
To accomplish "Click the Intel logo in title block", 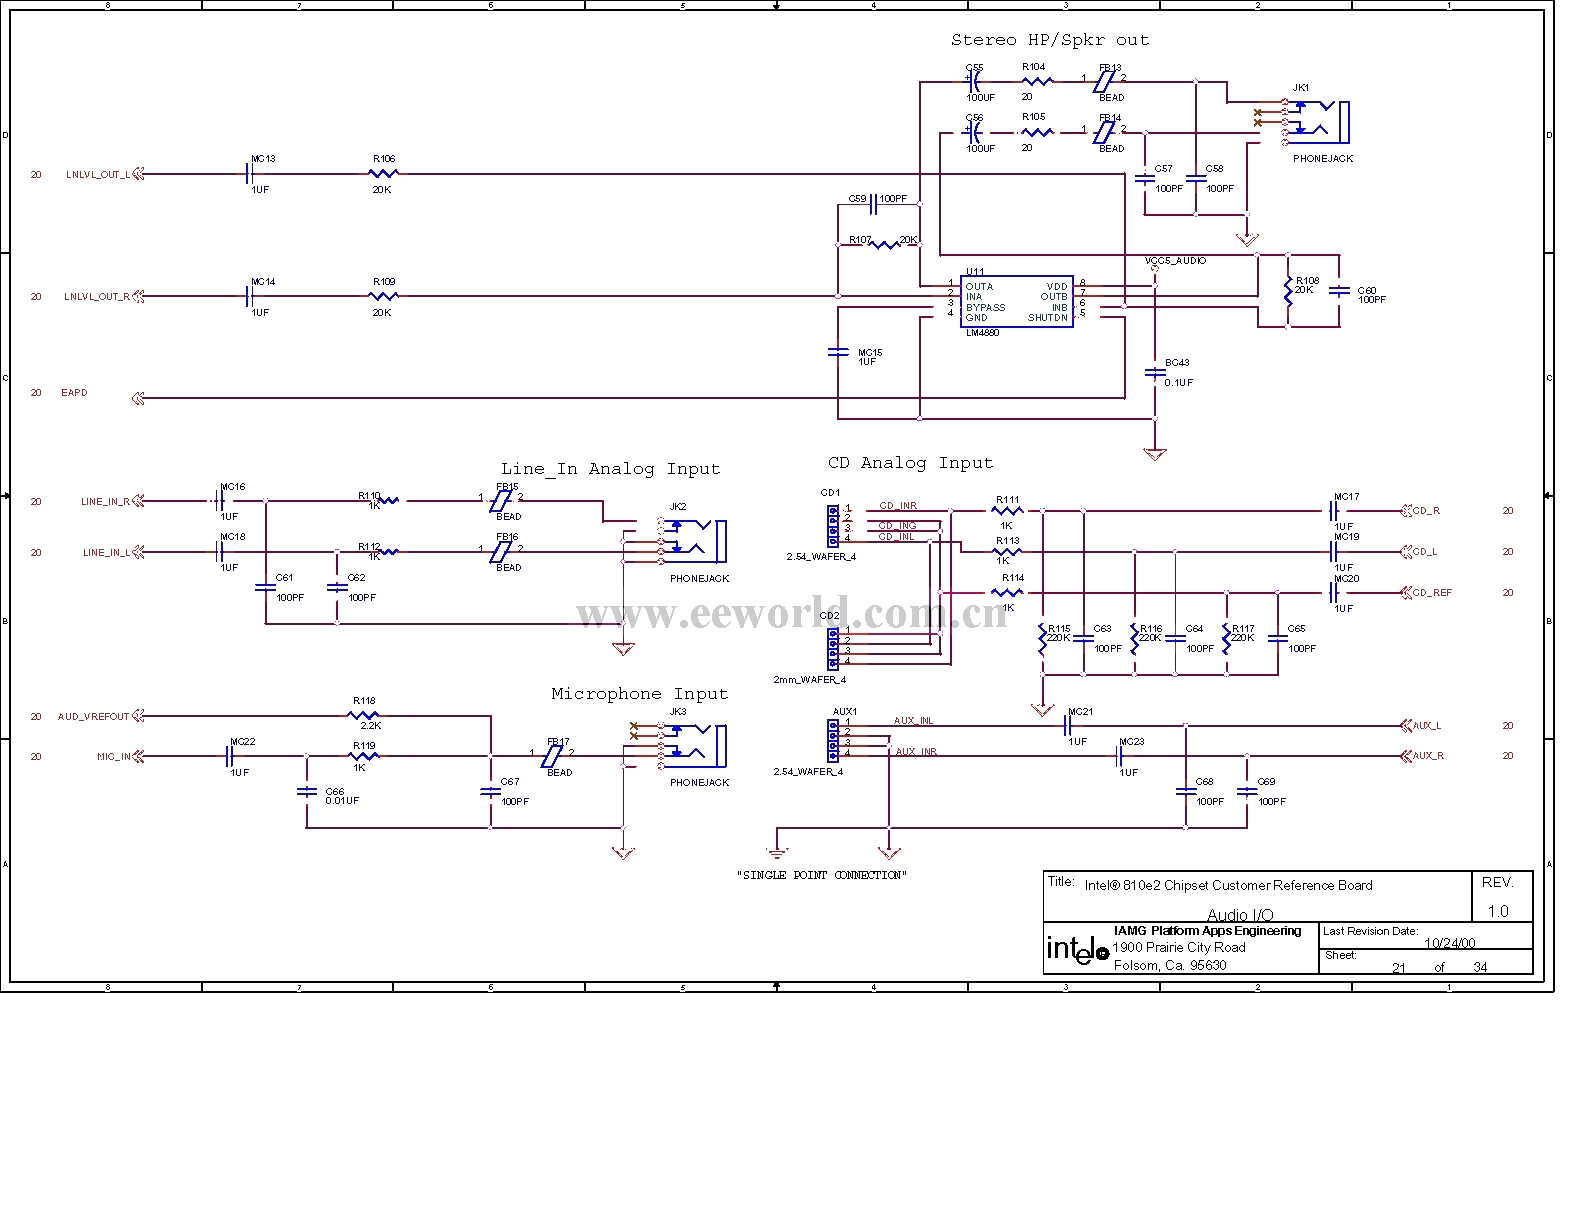I will 1078,949.
